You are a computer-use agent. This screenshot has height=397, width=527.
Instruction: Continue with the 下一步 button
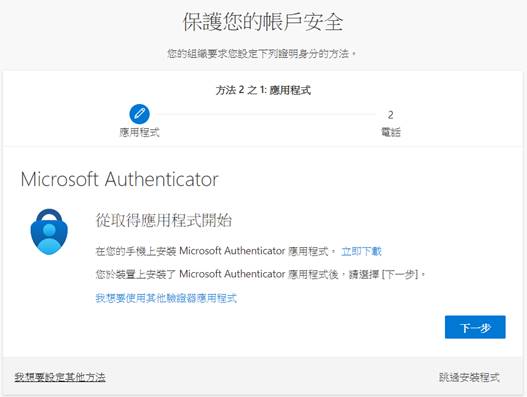475,327
